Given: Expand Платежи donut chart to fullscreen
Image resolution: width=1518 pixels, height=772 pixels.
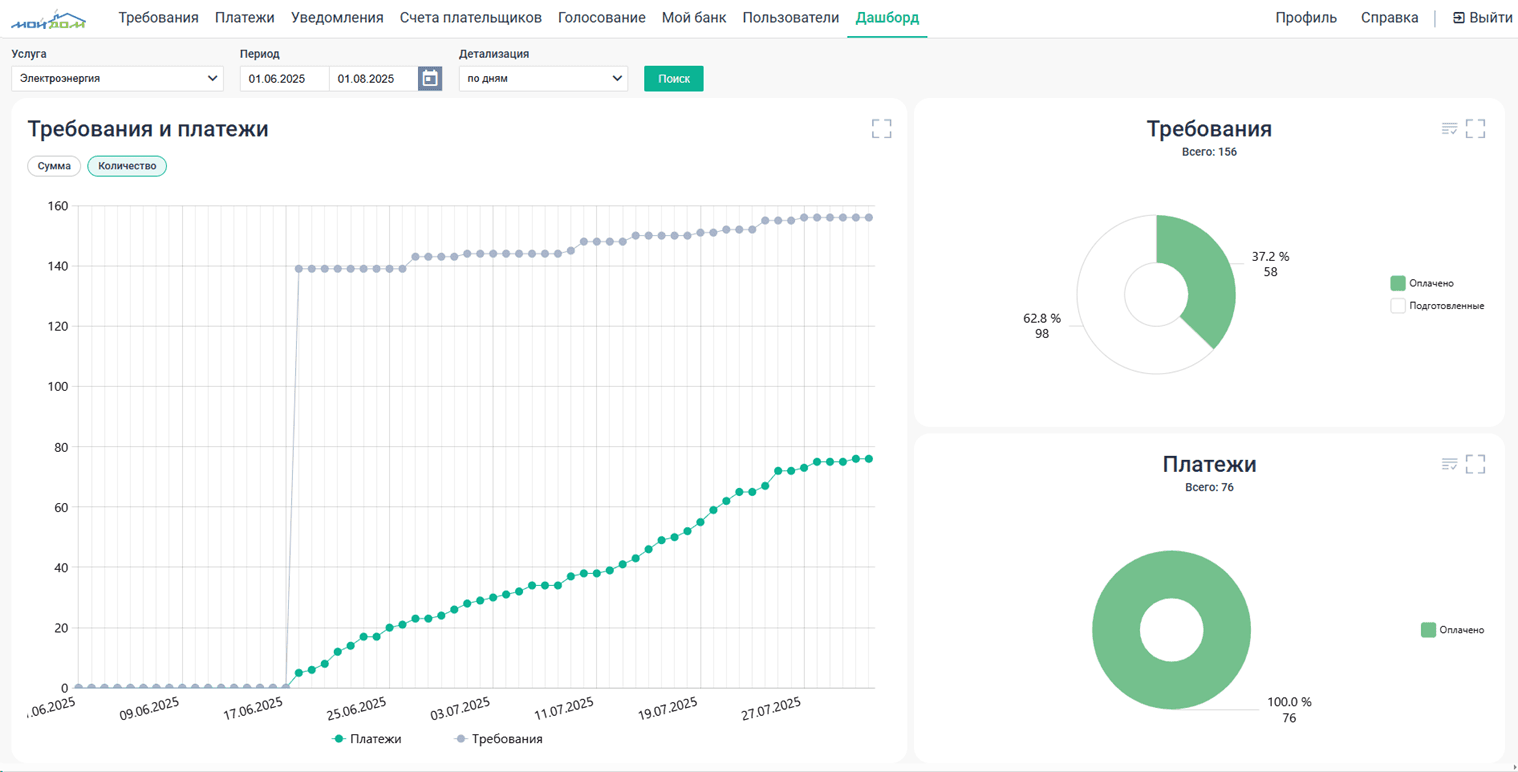Looking at the screenshot, I should [1475, 464].
